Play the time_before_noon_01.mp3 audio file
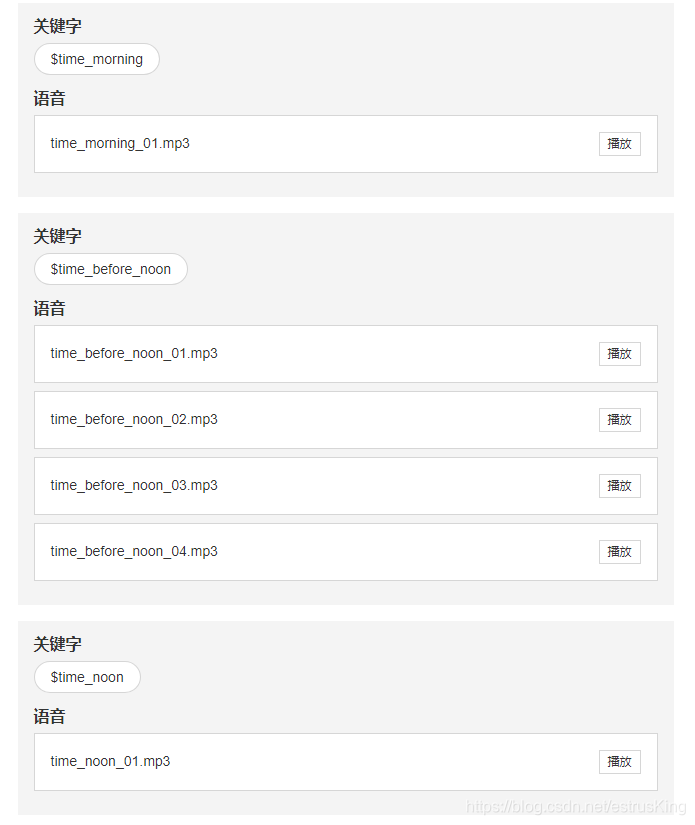 click(619, 354)
